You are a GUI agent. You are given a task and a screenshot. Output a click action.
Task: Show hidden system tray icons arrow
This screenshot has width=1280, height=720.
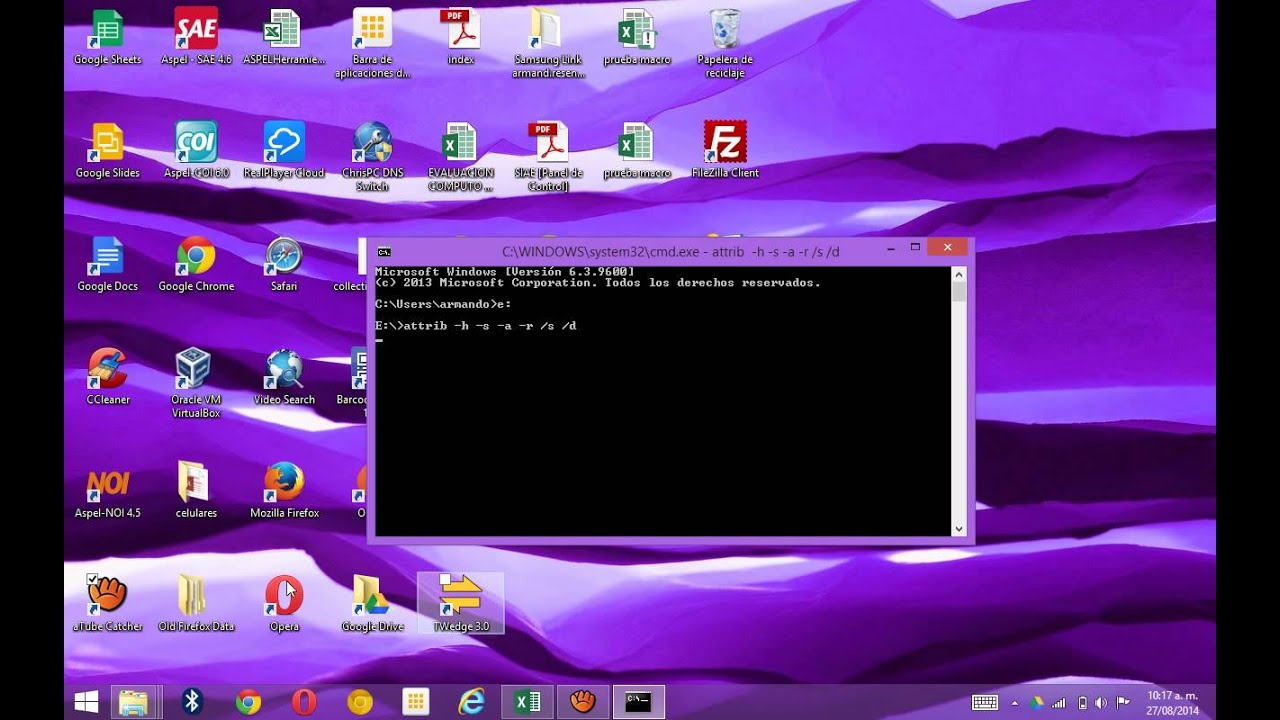pyautogui.click(x=1016, y=704)
